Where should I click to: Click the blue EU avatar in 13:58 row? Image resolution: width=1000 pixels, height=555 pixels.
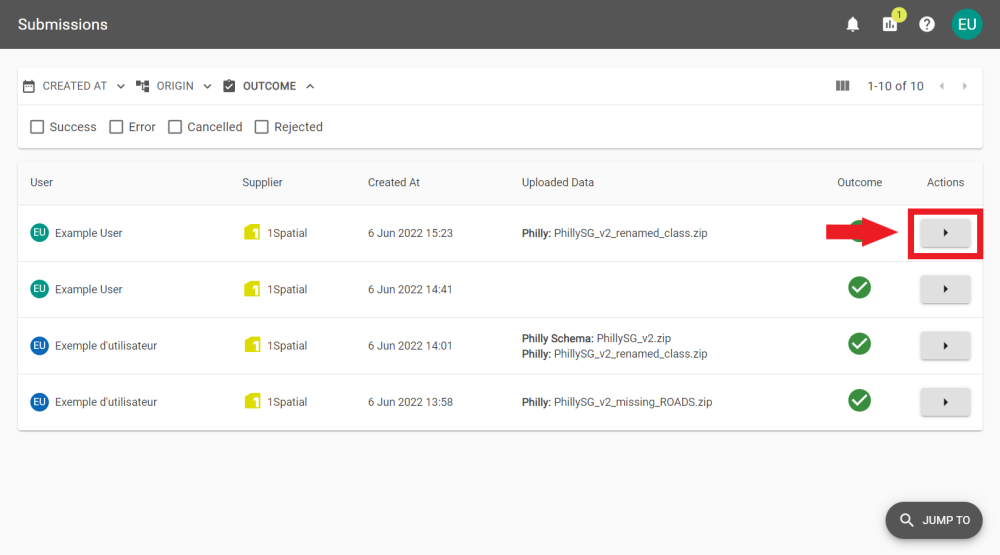coord(40,402)
